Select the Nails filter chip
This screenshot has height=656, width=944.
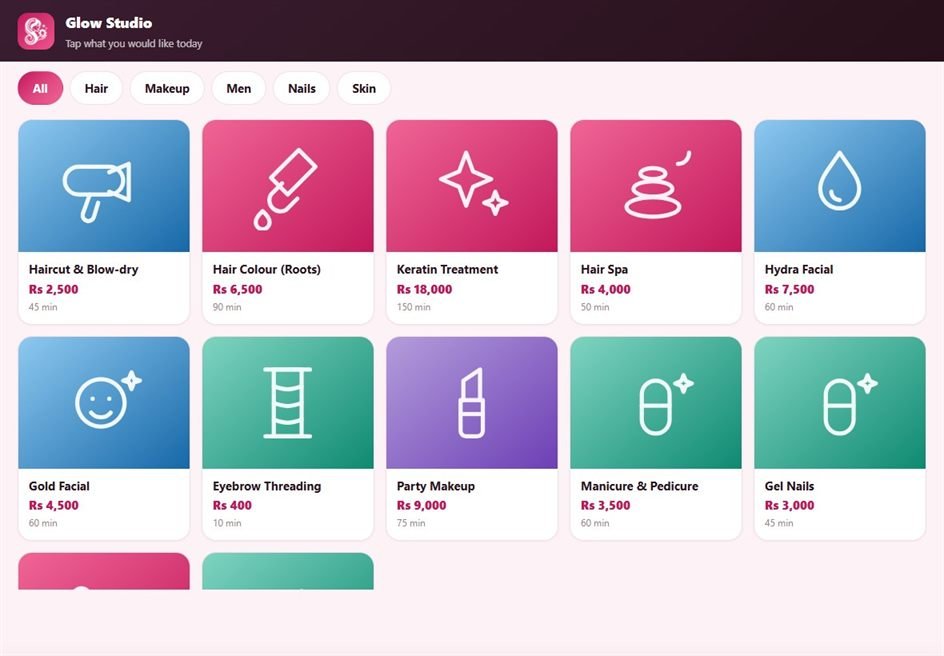pyautogui.click(x=302, y=88)
